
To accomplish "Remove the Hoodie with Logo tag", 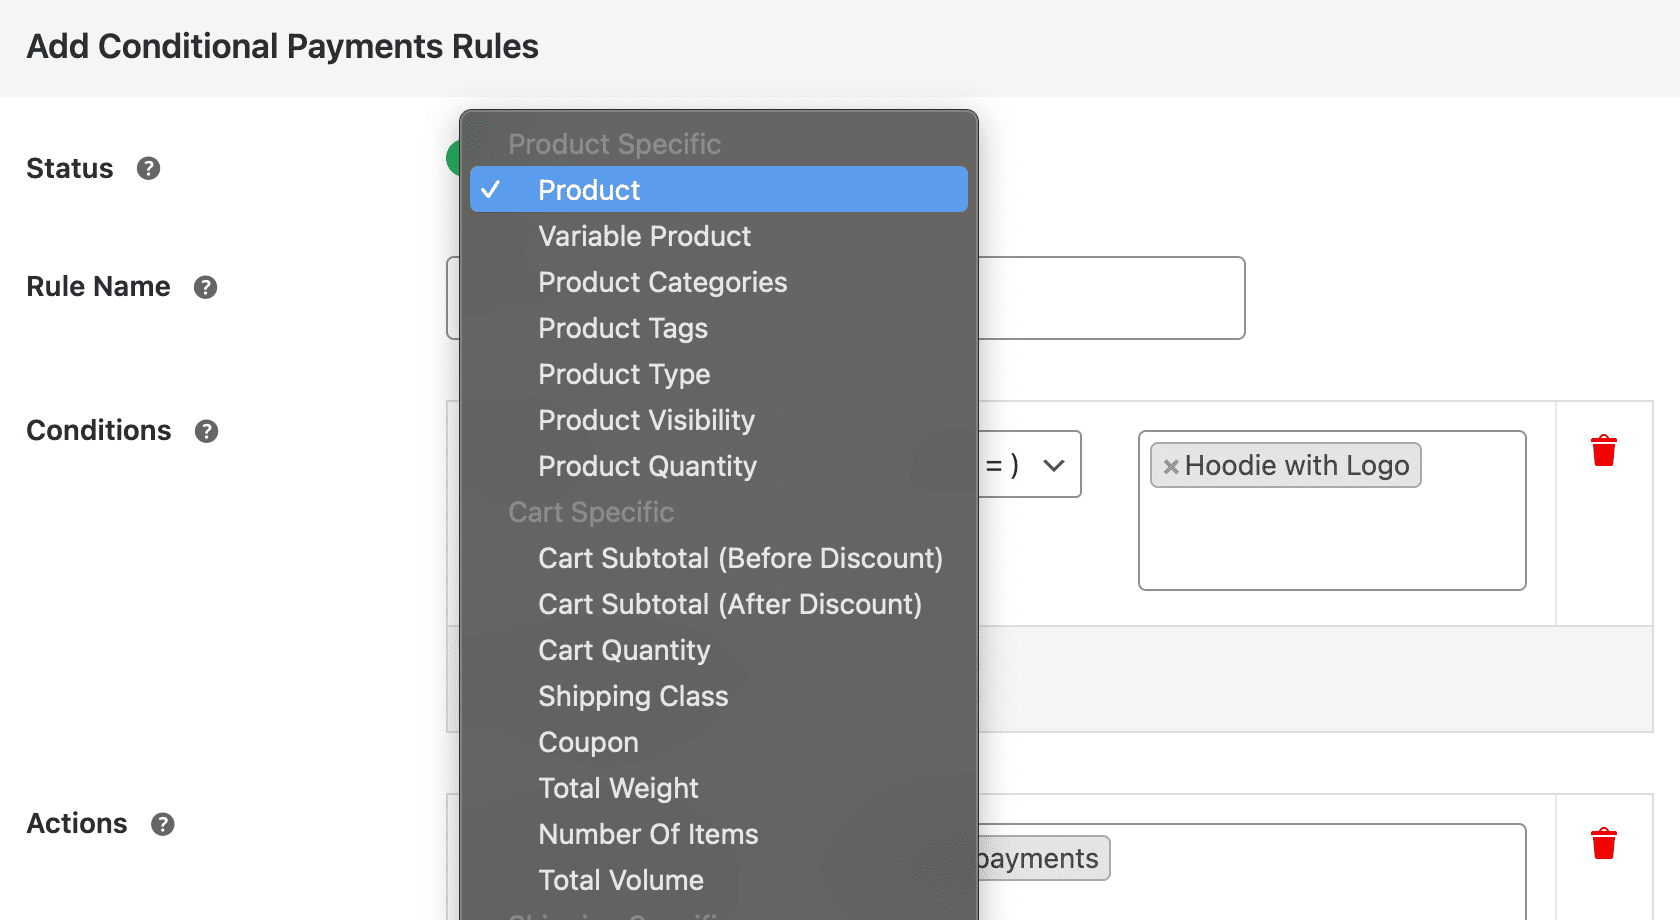I will (x=1171, y=464).
